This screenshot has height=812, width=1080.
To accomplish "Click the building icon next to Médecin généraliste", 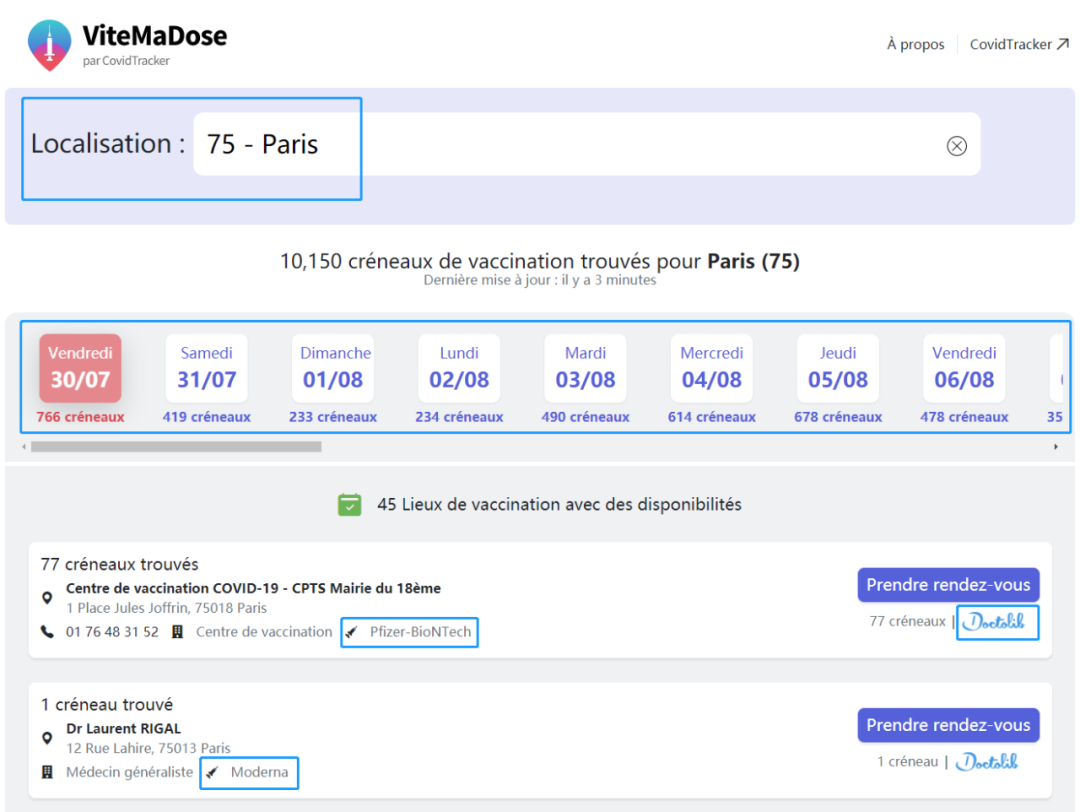I will pos(47,773).
